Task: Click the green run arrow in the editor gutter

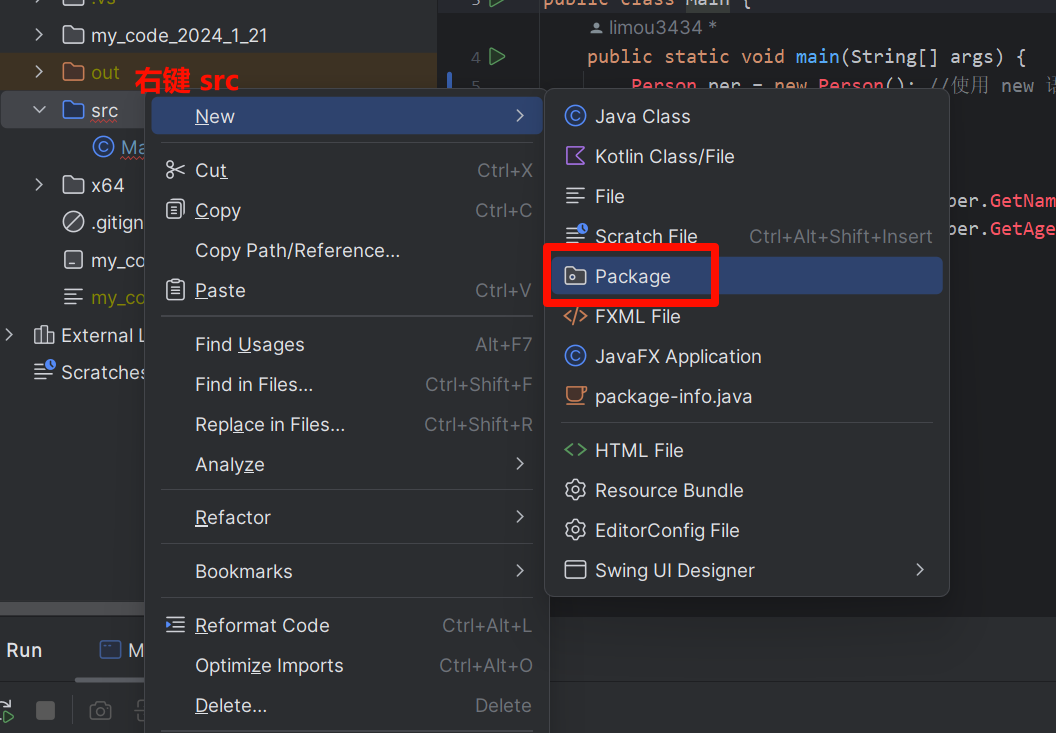Action: [498, 57]
